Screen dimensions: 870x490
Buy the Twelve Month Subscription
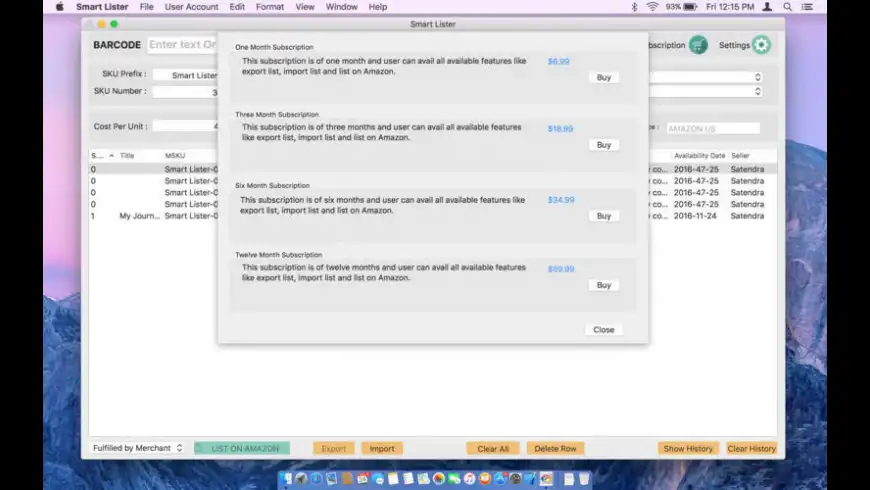point(604,285)
